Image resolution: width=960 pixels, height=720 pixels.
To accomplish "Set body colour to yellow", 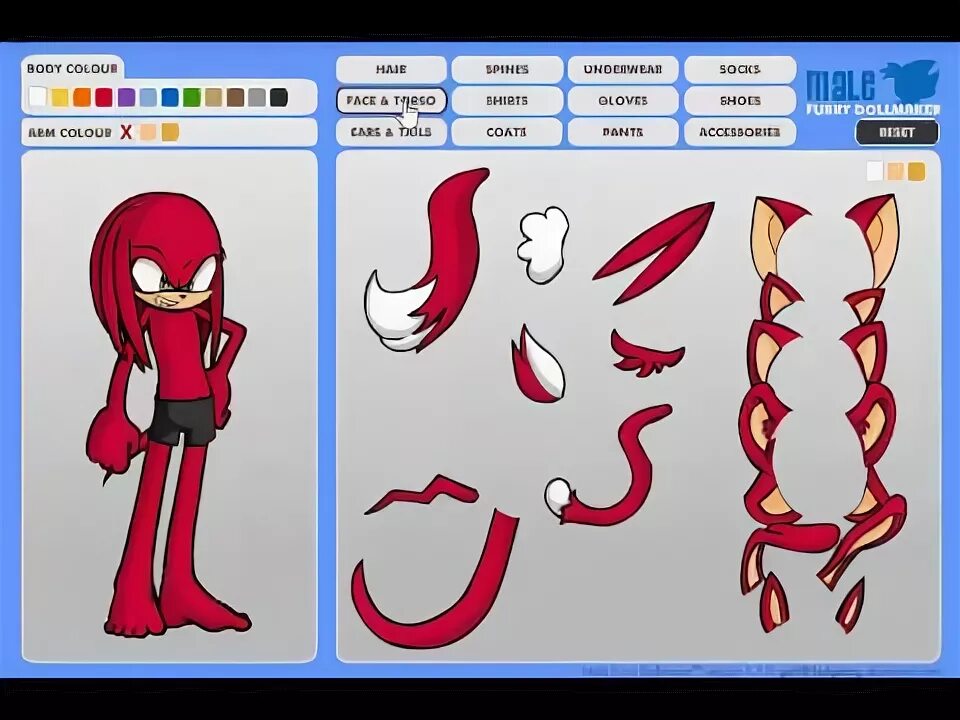I will click(60, 97).
